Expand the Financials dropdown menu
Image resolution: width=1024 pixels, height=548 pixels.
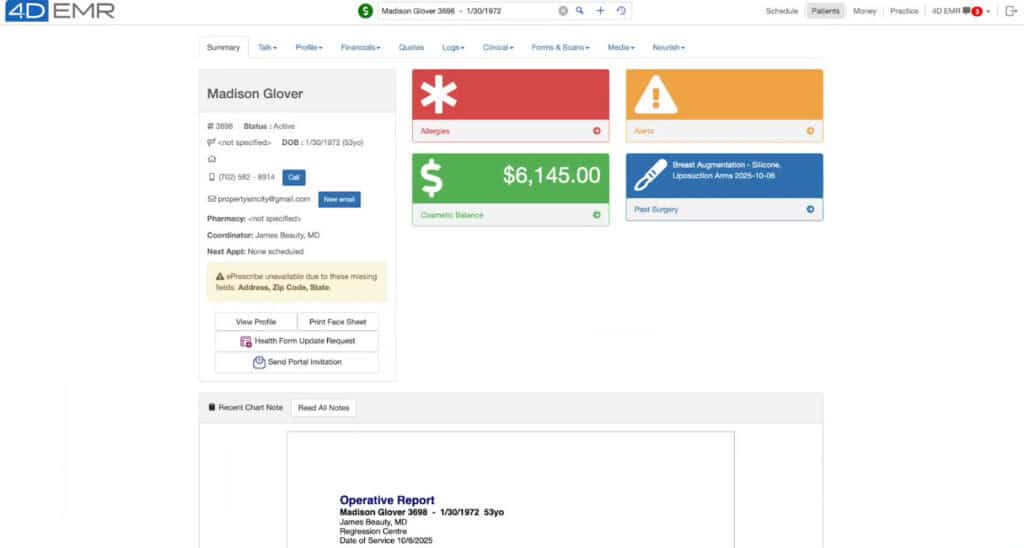(360, 47)
